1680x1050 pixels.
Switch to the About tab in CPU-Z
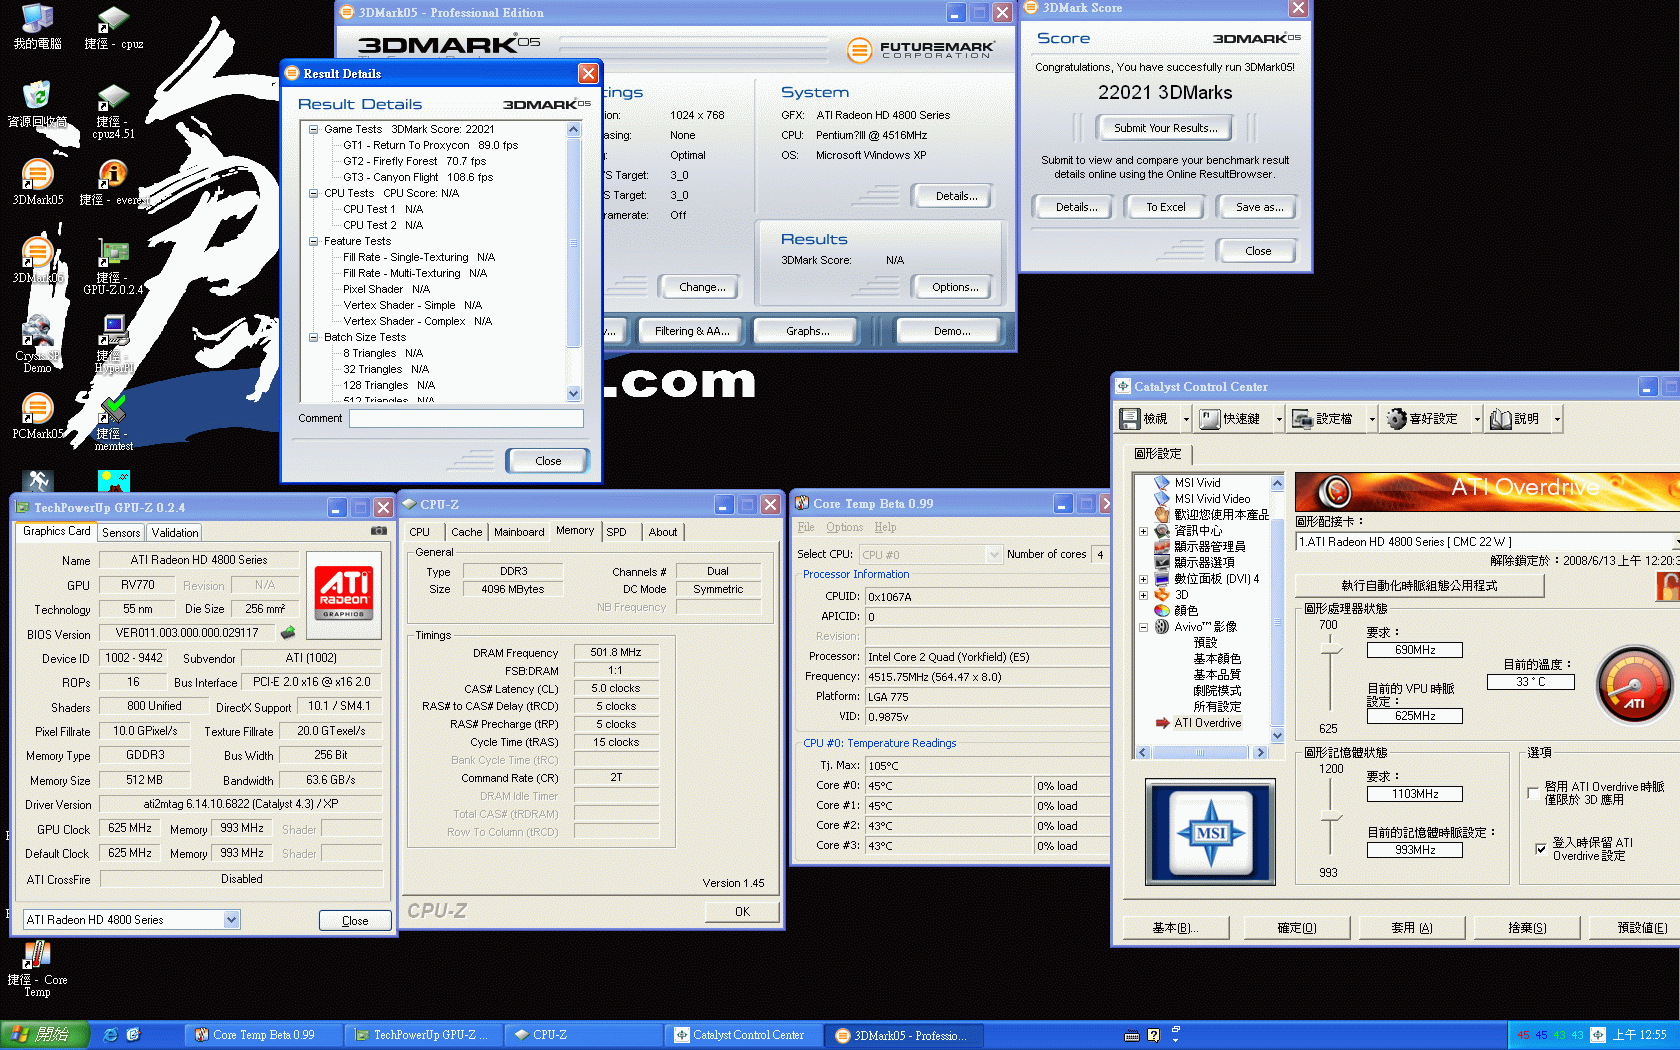point(662,532)
